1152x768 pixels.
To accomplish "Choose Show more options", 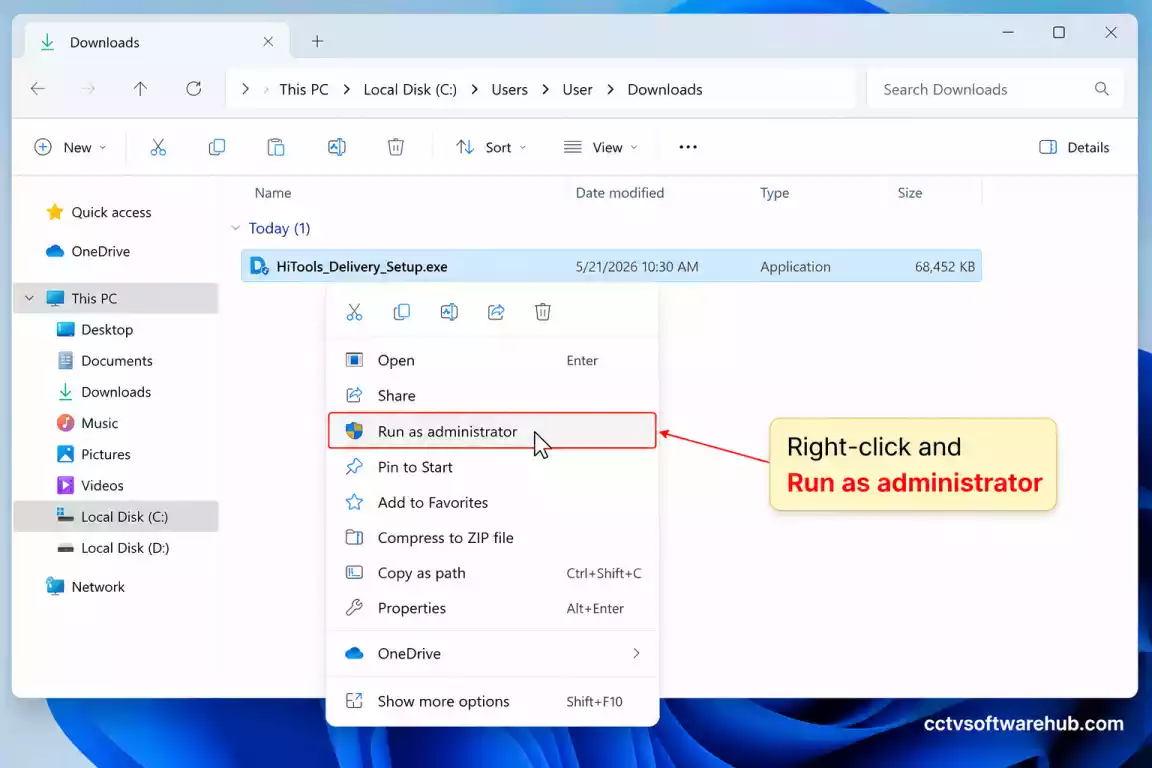I will tap(492, 702).
